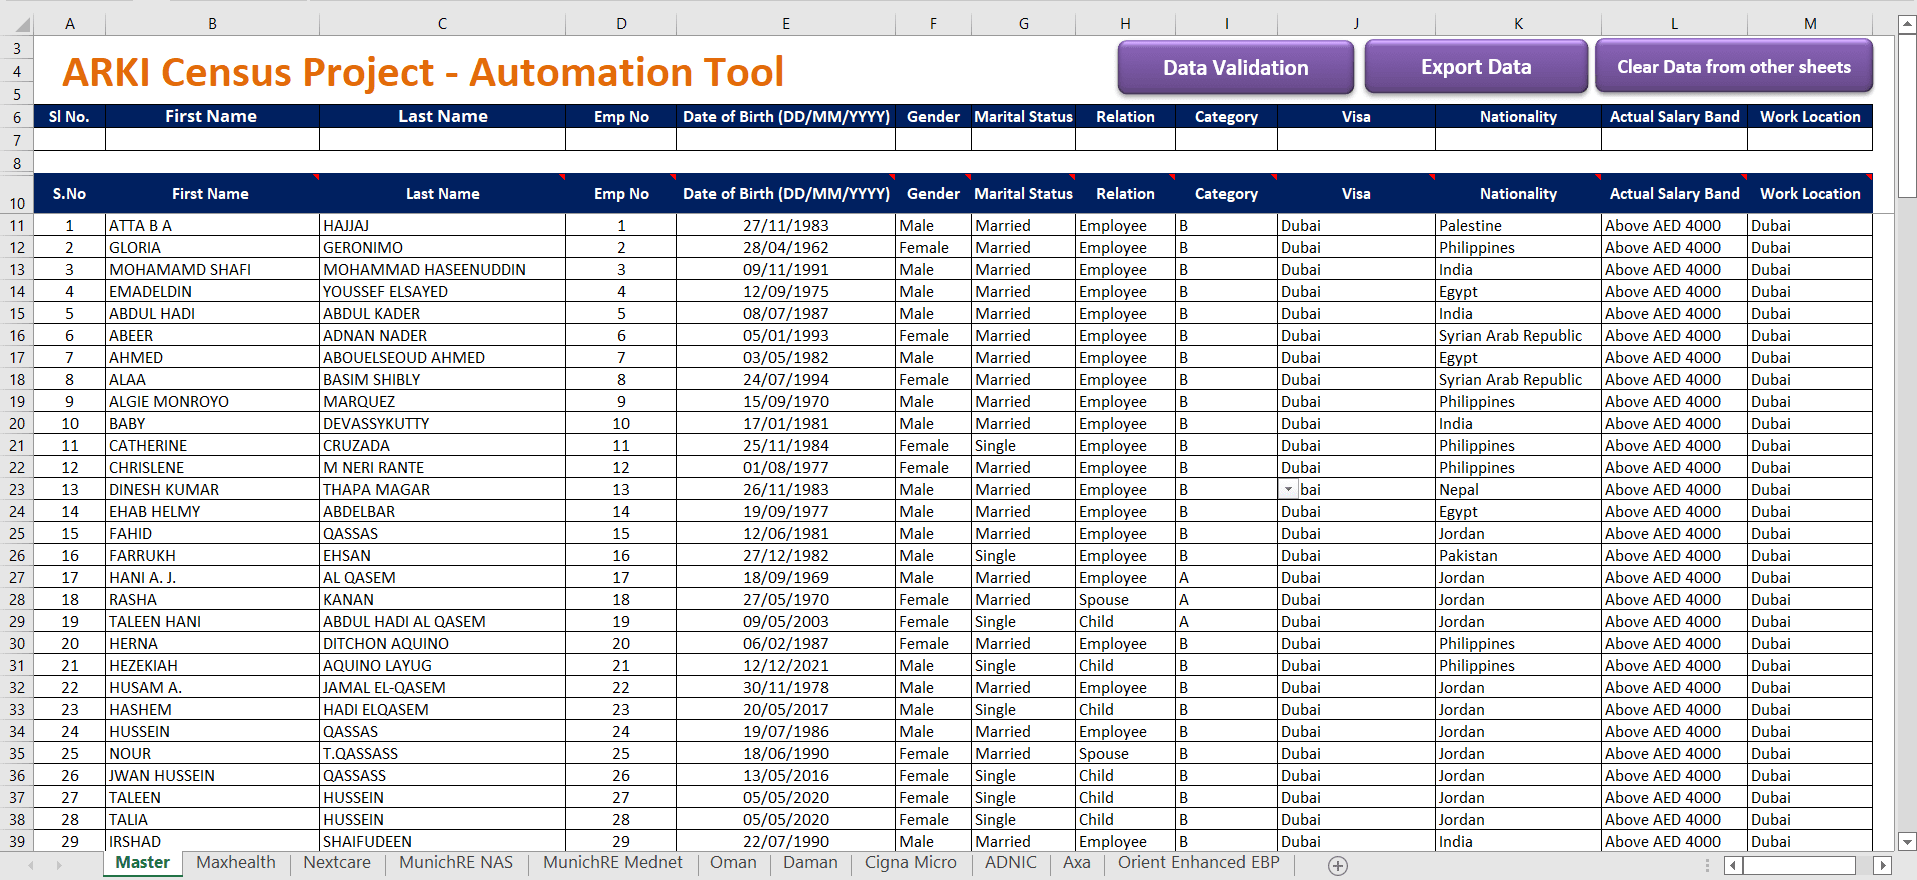The width and height of the screenshot is (1917, 880).
Task: Click cell 'ABOUELSEOUD AHMED'
Action: click(442, 358)
